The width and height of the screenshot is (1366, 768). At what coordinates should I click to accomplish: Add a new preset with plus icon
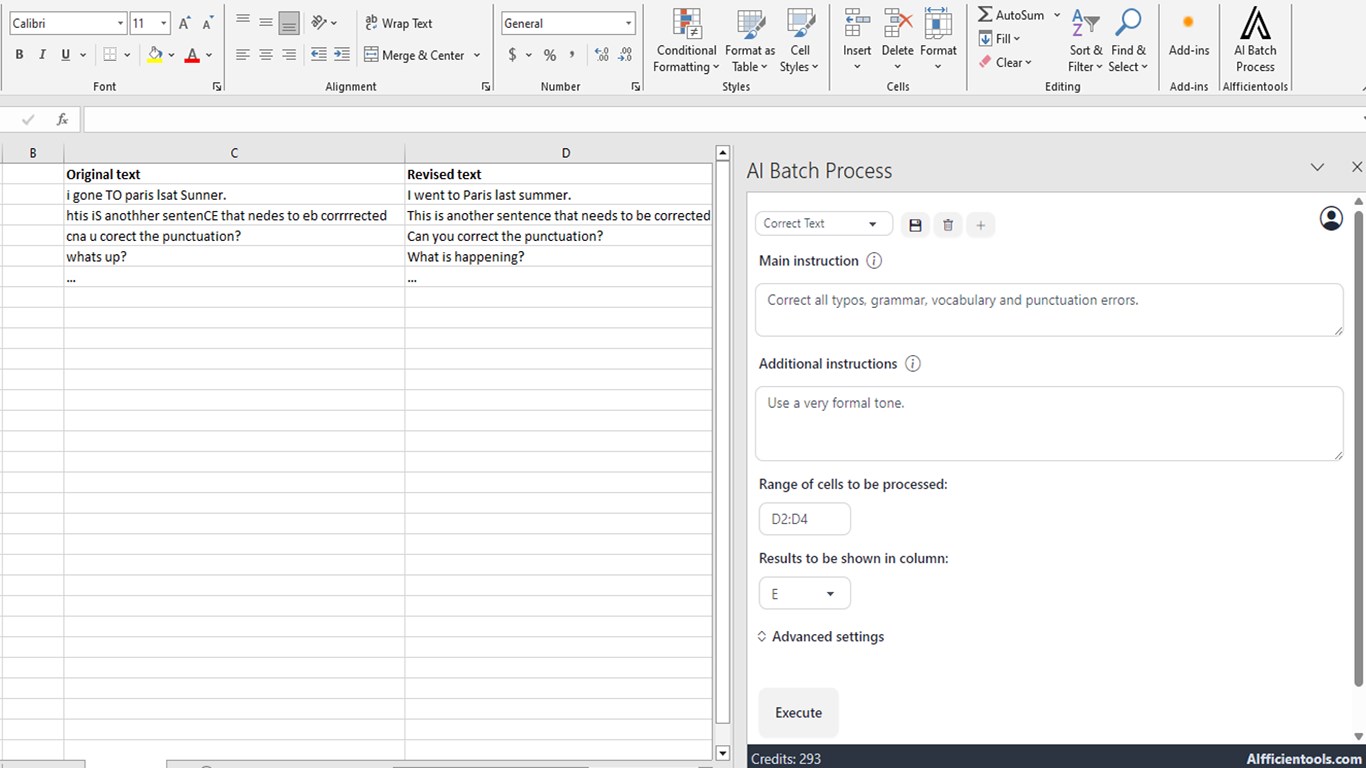point(981,225)
